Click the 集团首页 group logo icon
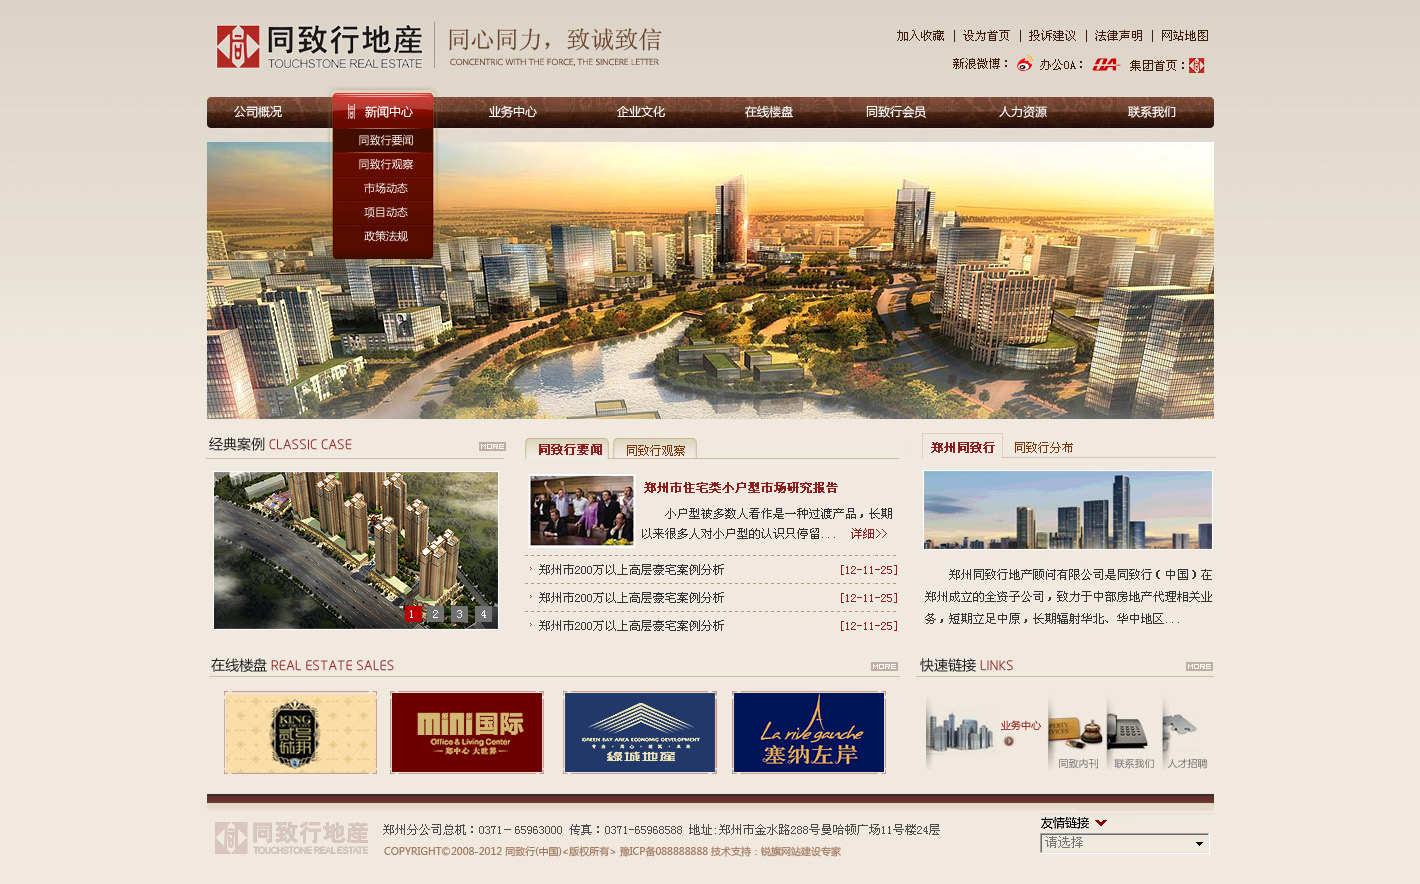The image size is (1420, 884). click(x=1196, y=65)
